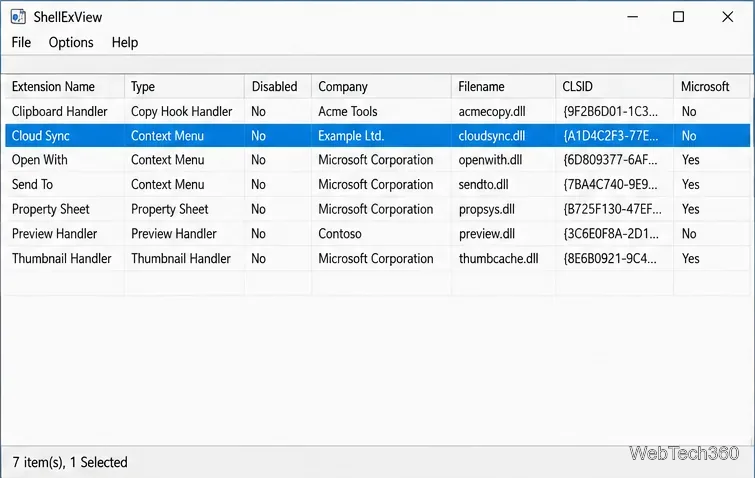Click Microsoft Corporation in thumbcache.dll row
This screenshot has width=755, height=478.
(x=376, y=258)
